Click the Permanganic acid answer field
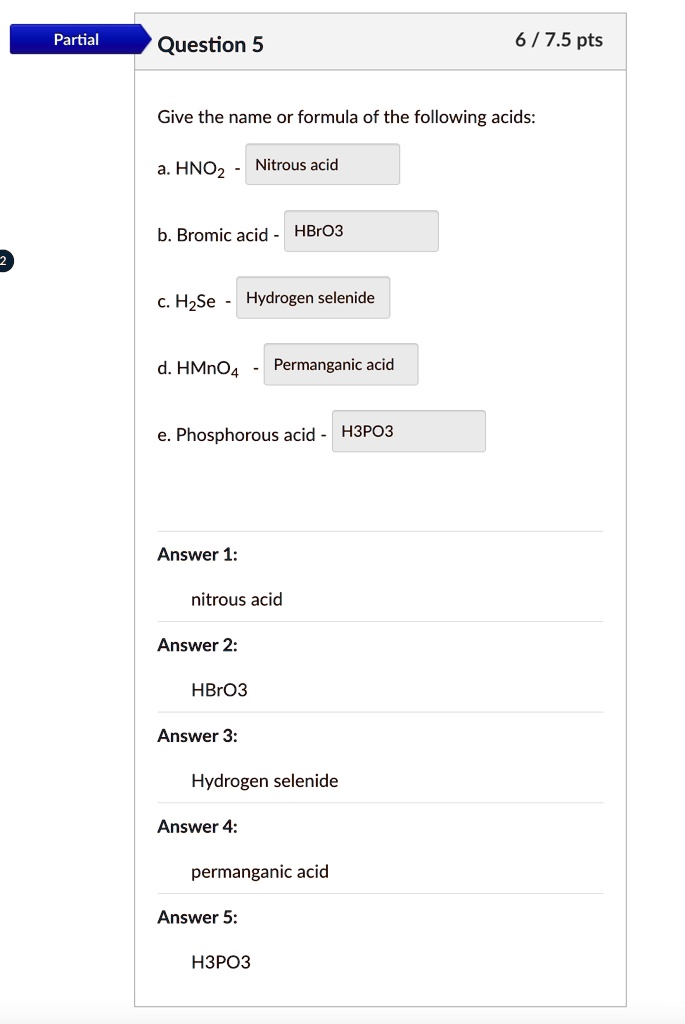Viewport: 685px width, 1024px height. [x=341, y=365]
